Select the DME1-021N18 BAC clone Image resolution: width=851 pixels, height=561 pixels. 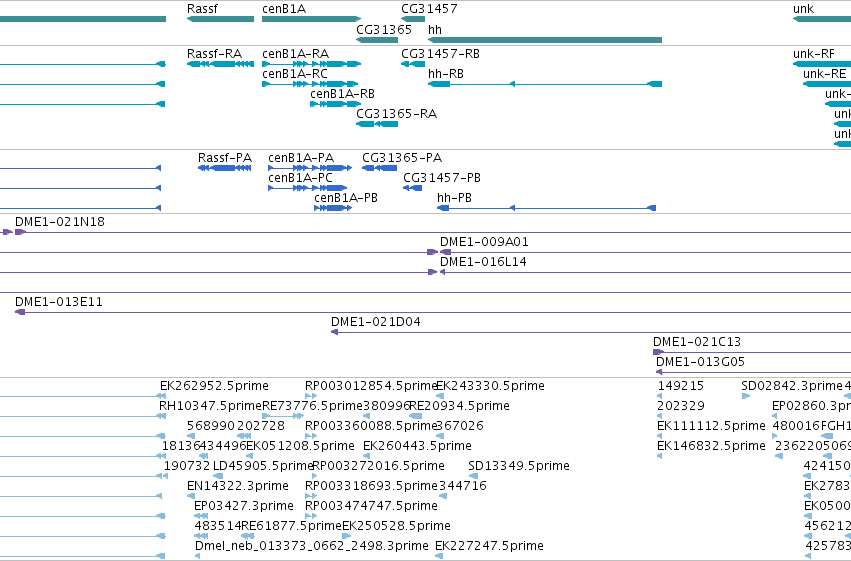coord(433,232)
